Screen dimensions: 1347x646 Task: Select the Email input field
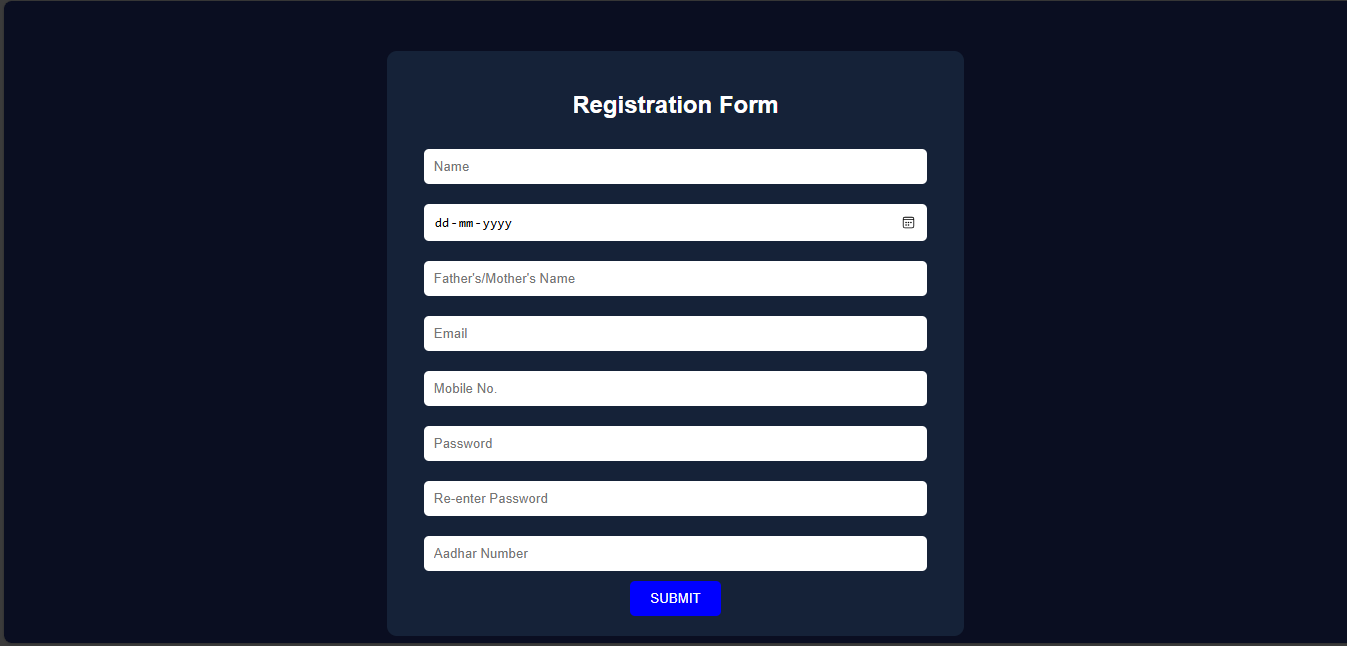[675, 333]
